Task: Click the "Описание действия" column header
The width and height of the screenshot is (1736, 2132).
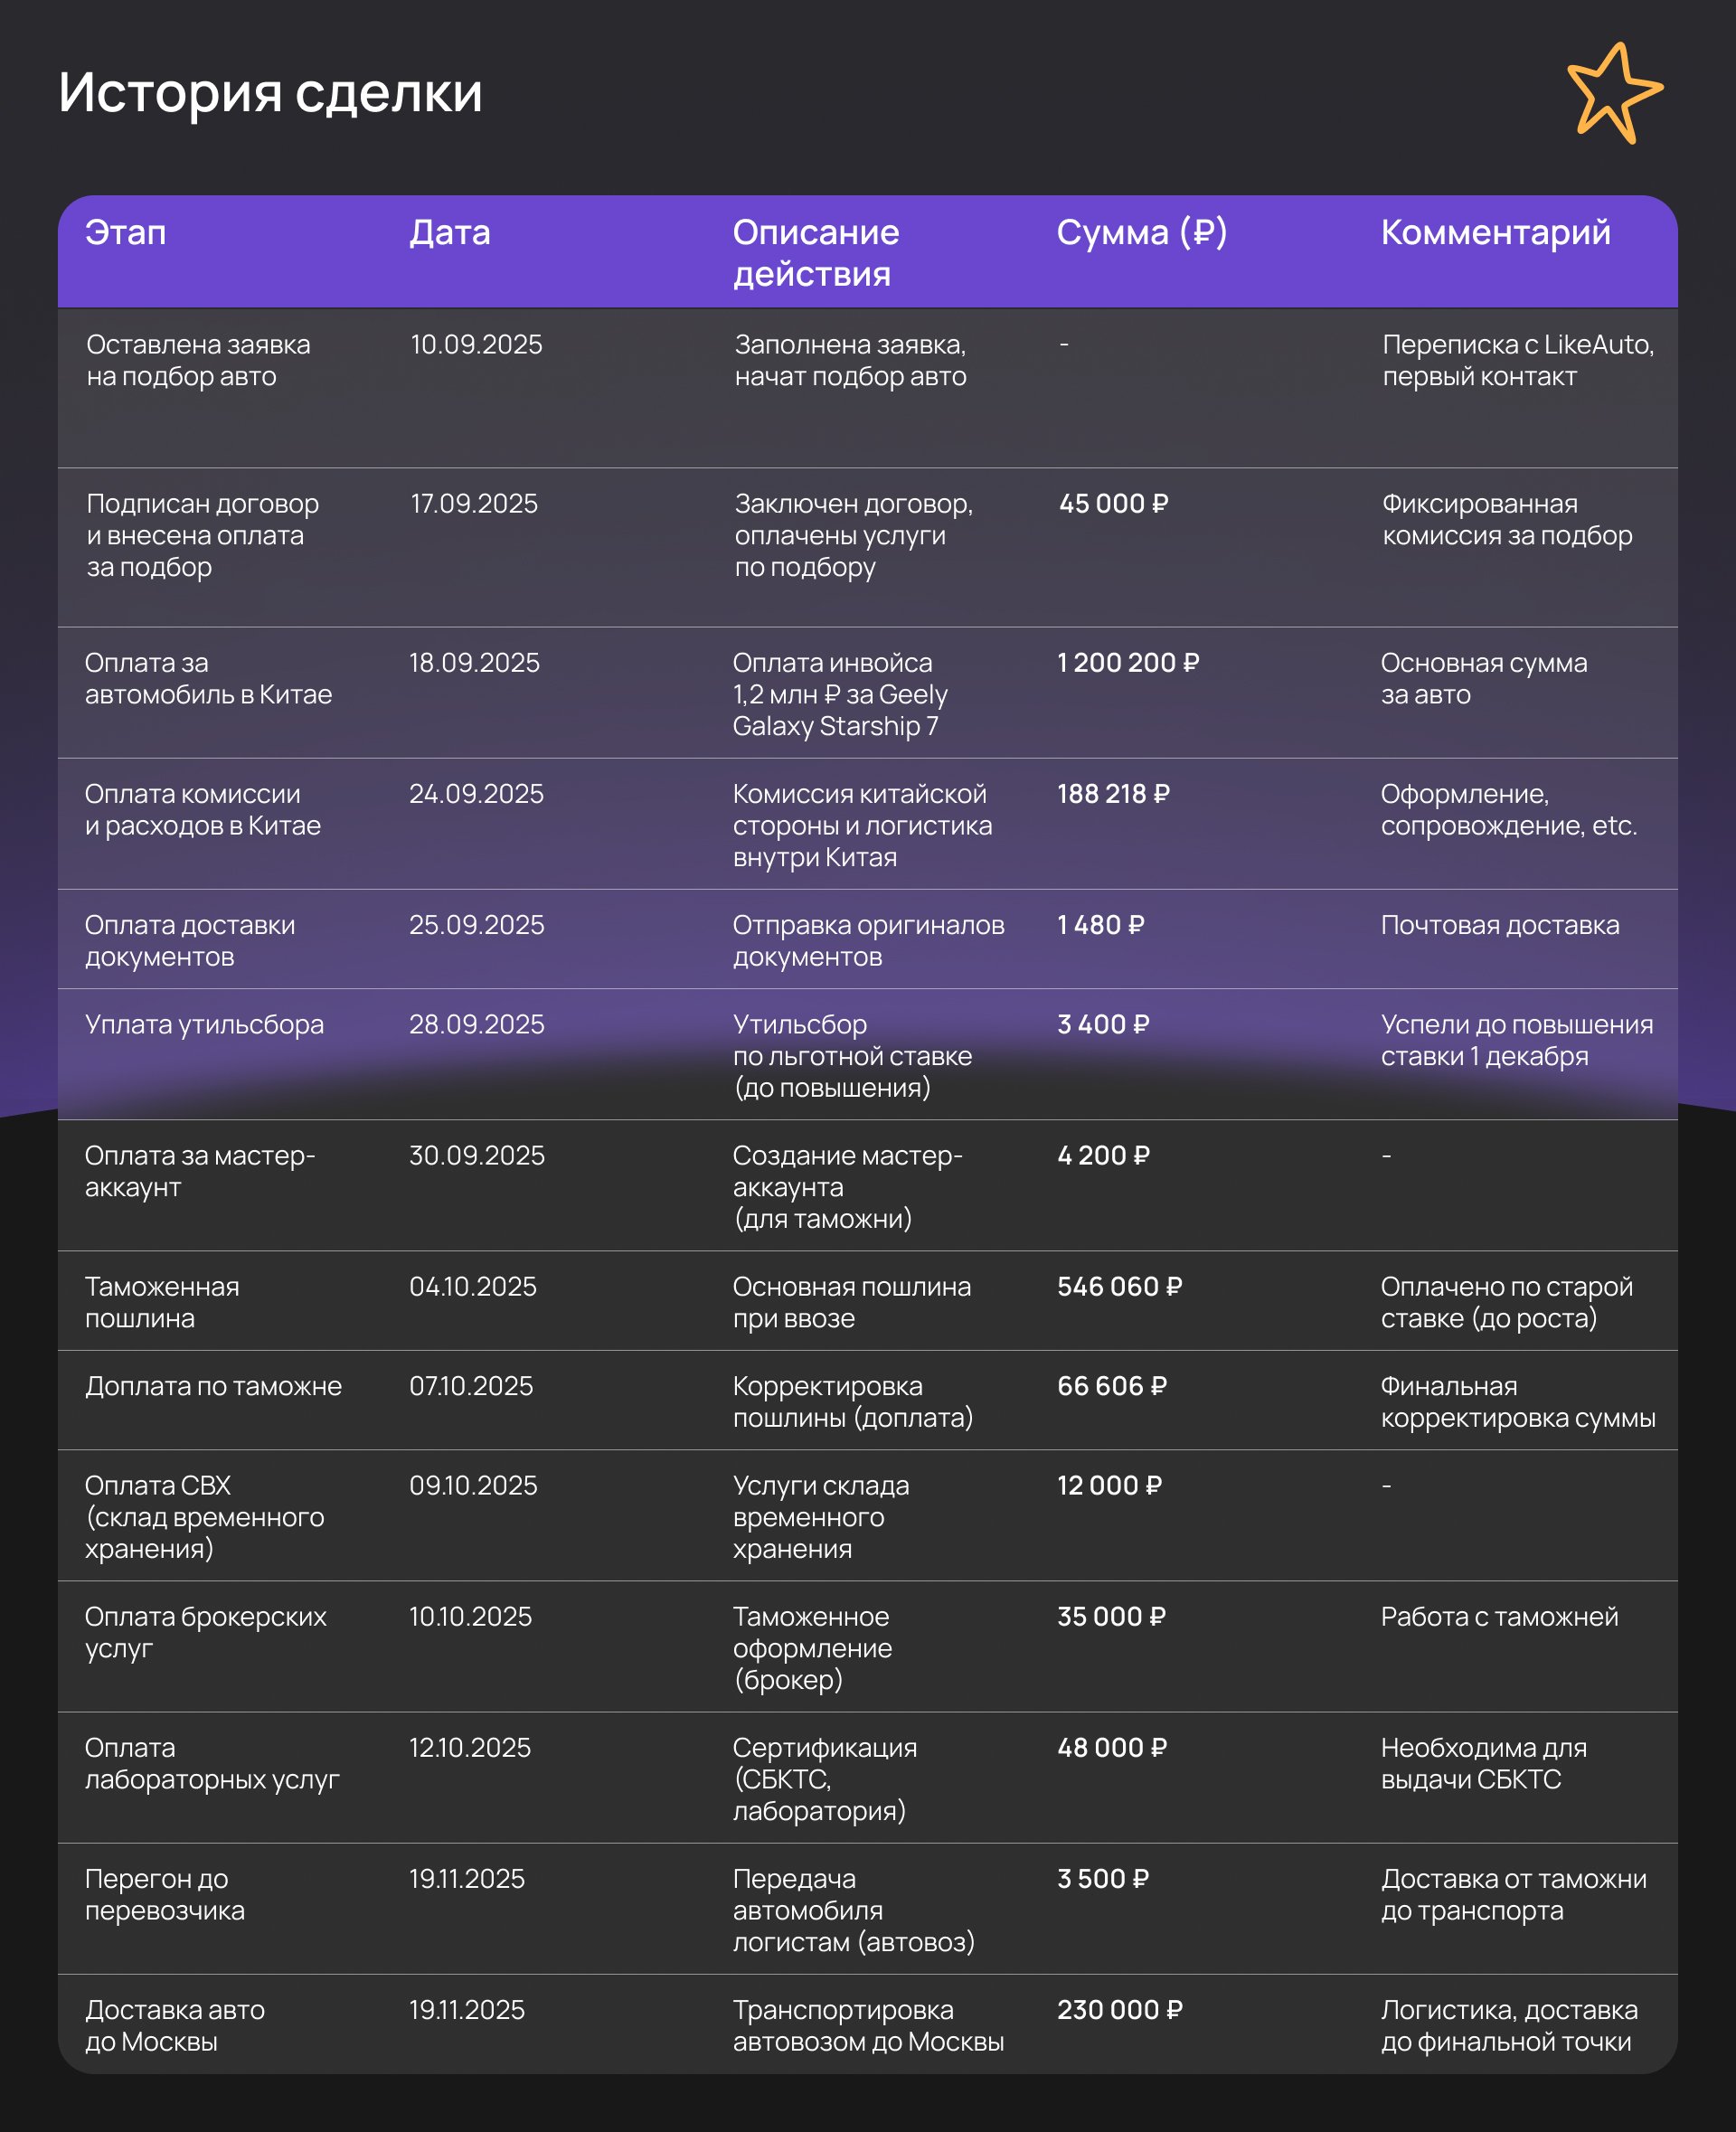Action: 815,252
